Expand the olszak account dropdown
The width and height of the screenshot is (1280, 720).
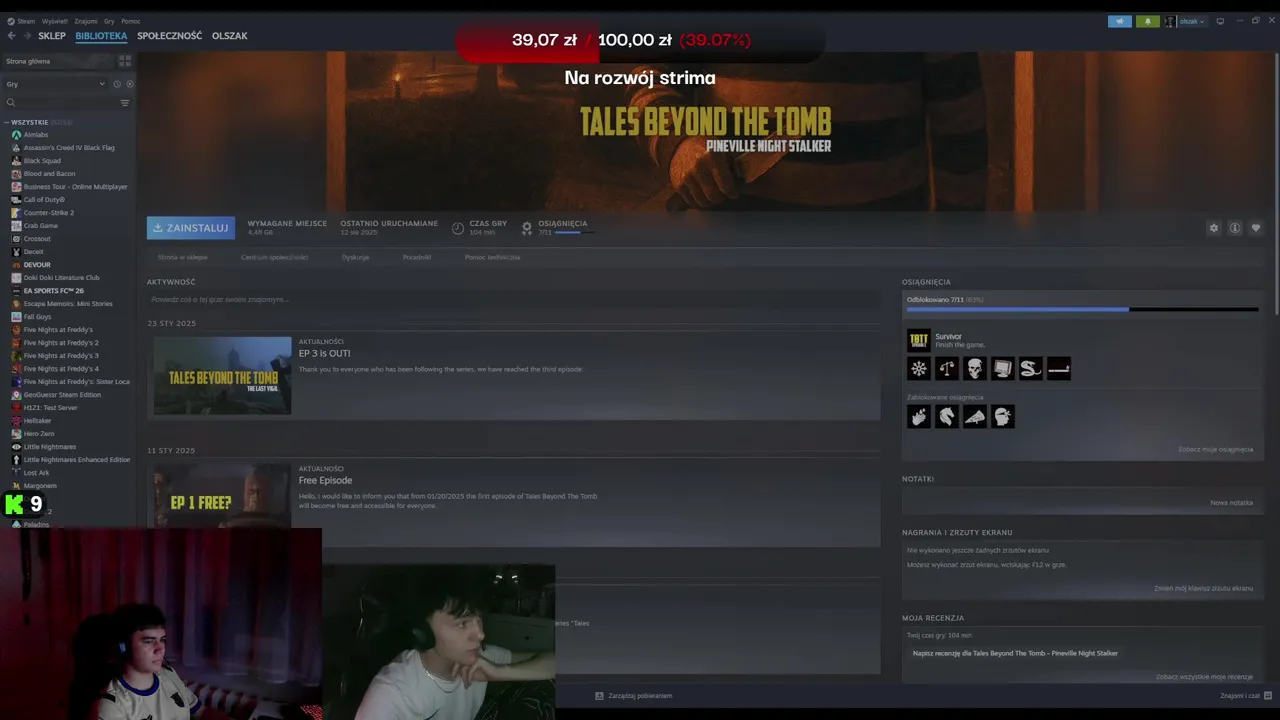(x=1186, y=21)
